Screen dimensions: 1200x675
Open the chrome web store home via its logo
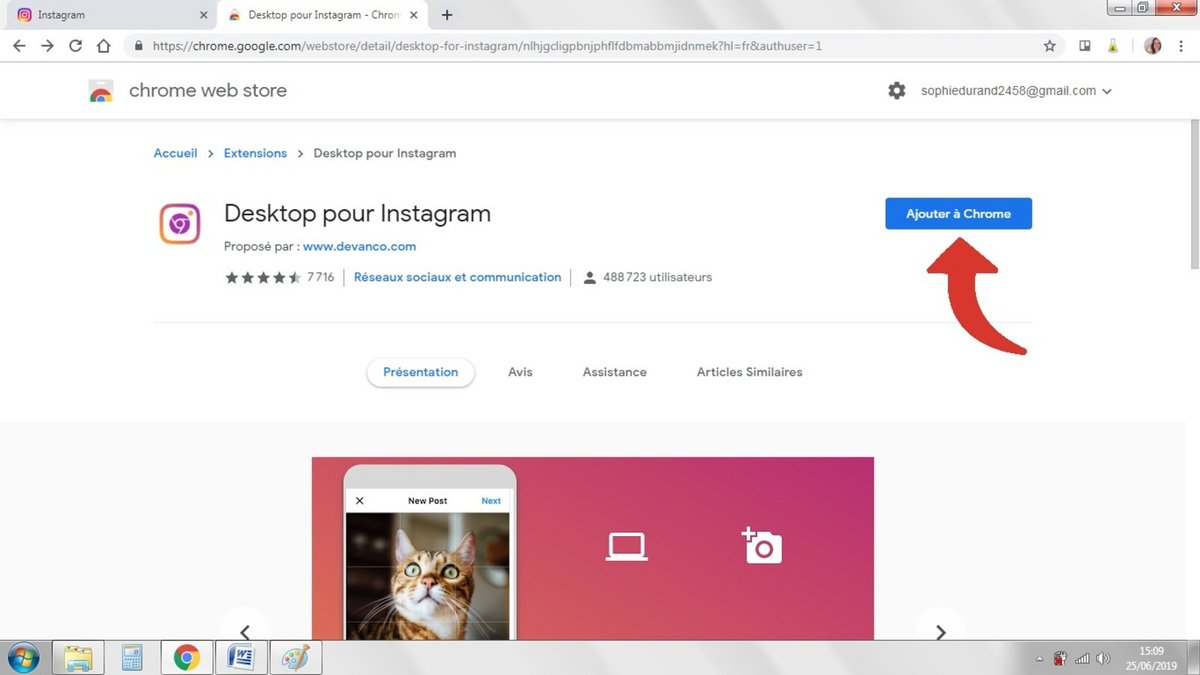tap(101, 90)
